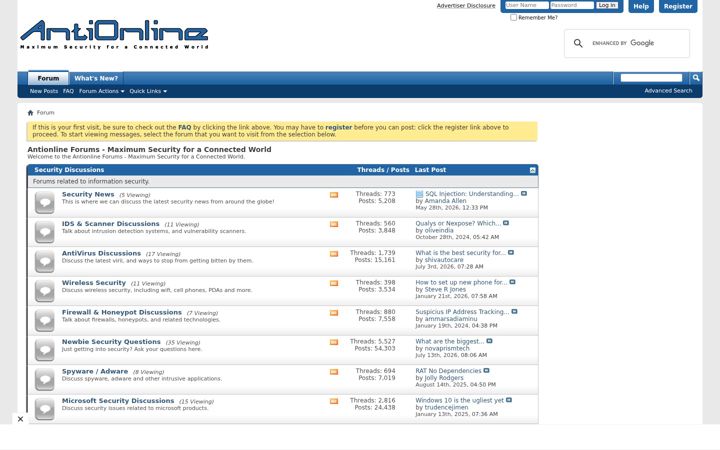
Task: Open IDS & Scanner Discussions forum
Action: [111, 224]
